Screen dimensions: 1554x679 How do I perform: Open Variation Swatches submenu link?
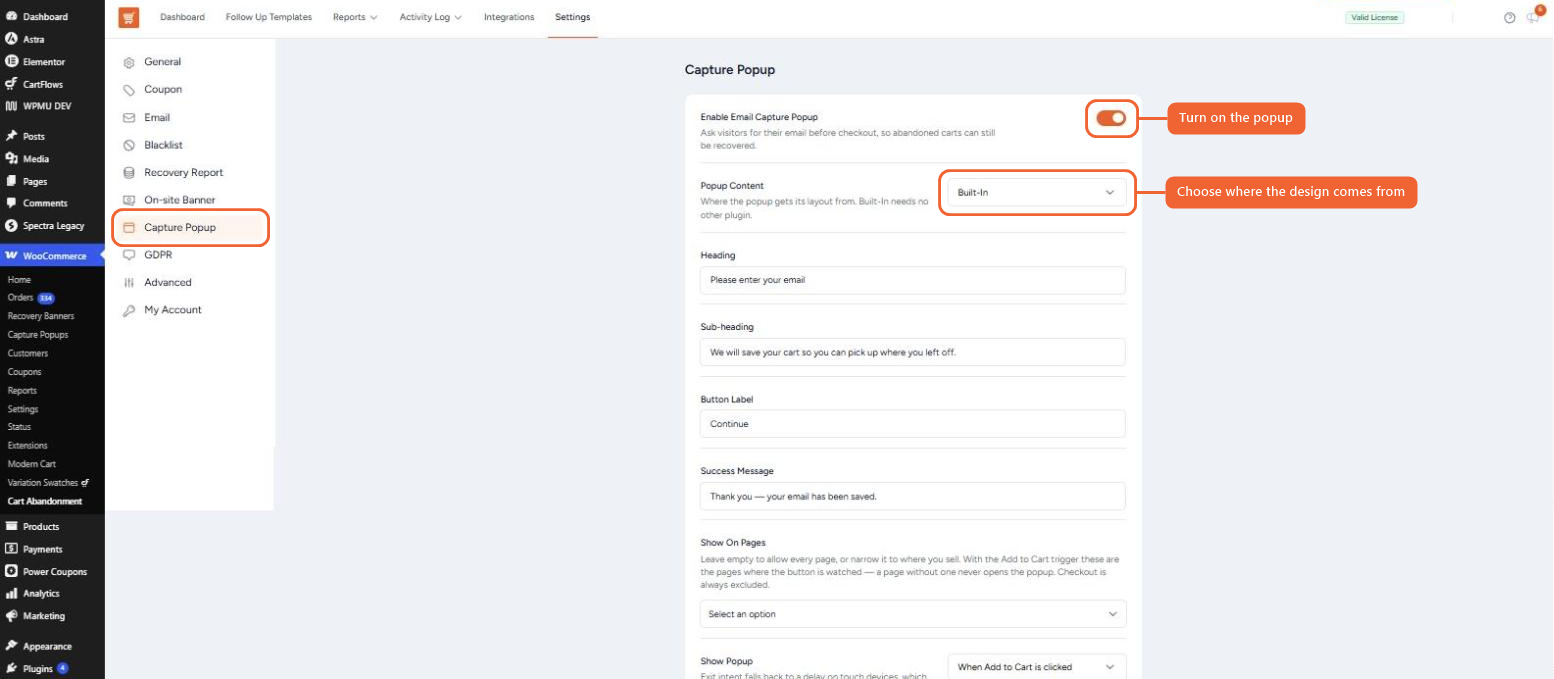click(48, 482)
